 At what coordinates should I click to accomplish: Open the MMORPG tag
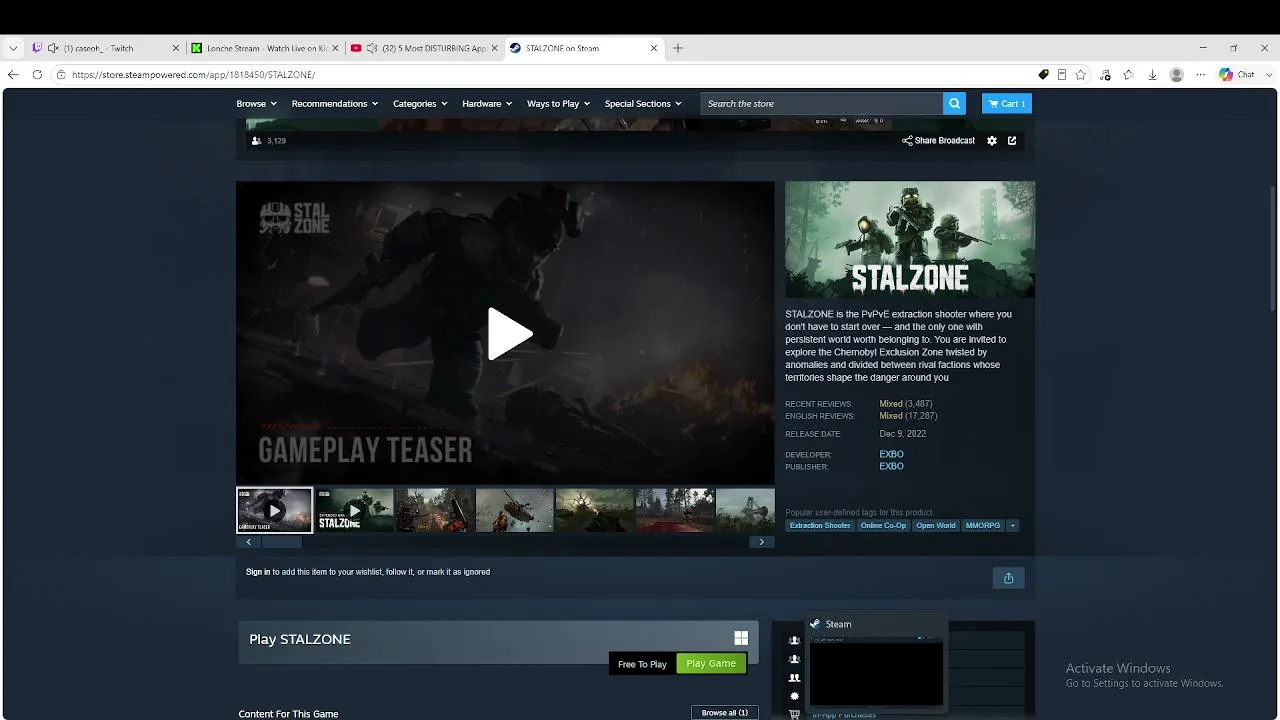pos(983,525)
